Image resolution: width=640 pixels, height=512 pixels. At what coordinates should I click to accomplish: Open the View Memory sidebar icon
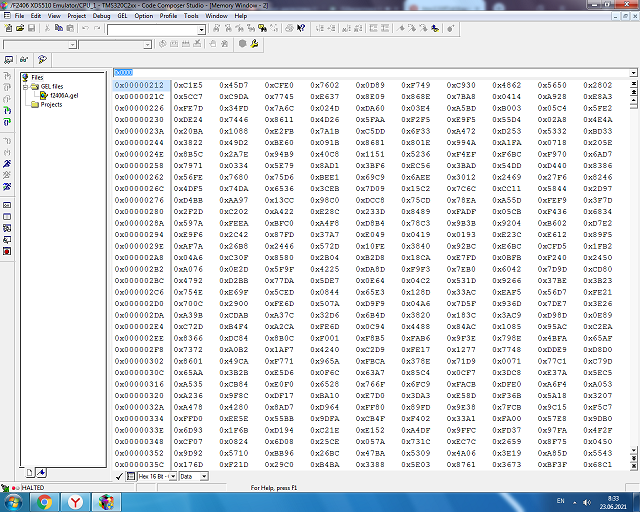pyautogui.click(x=7, y=217)
